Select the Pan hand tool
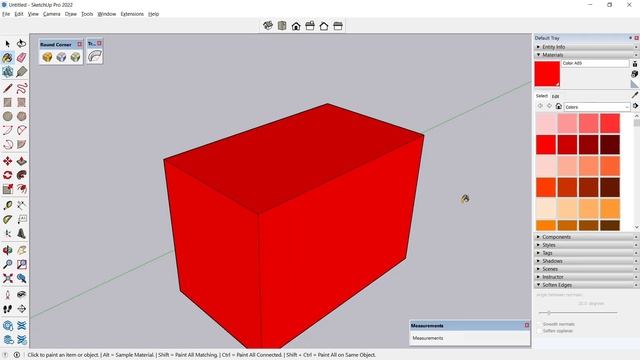 (x=21, y=250)
